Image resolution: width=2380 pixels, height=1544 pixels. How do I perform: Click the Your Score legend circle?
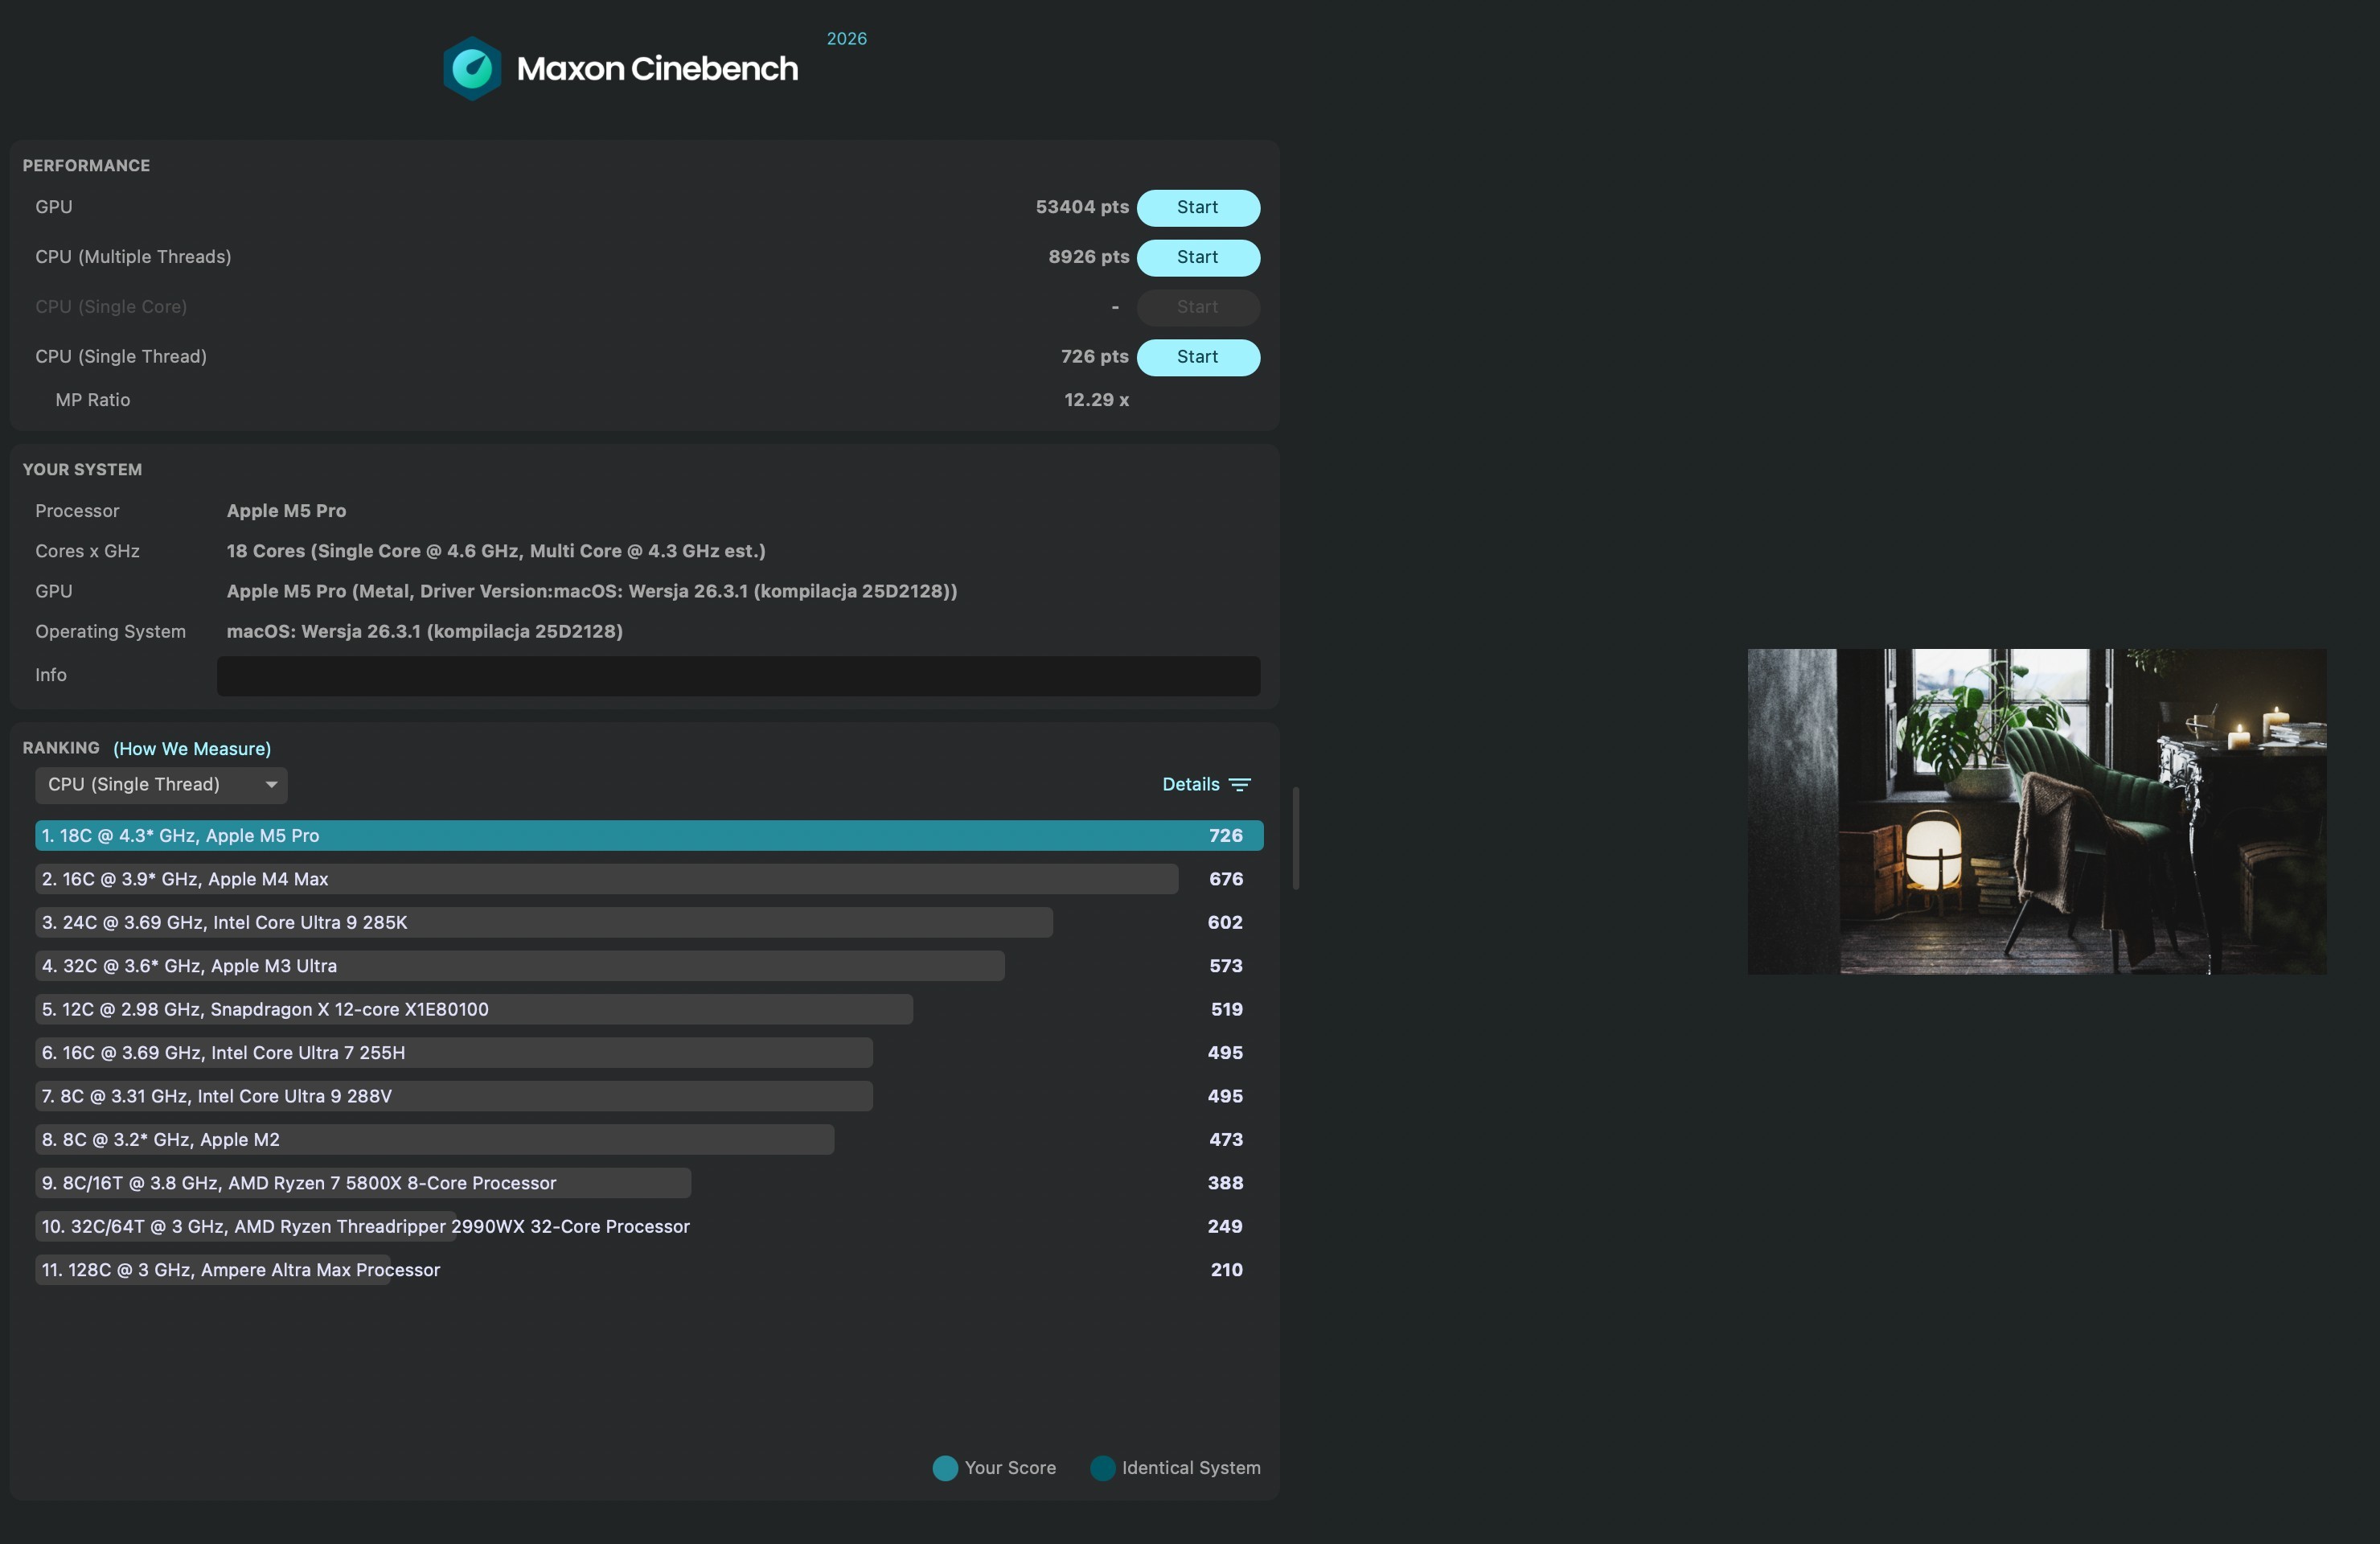click(944, 1468)
